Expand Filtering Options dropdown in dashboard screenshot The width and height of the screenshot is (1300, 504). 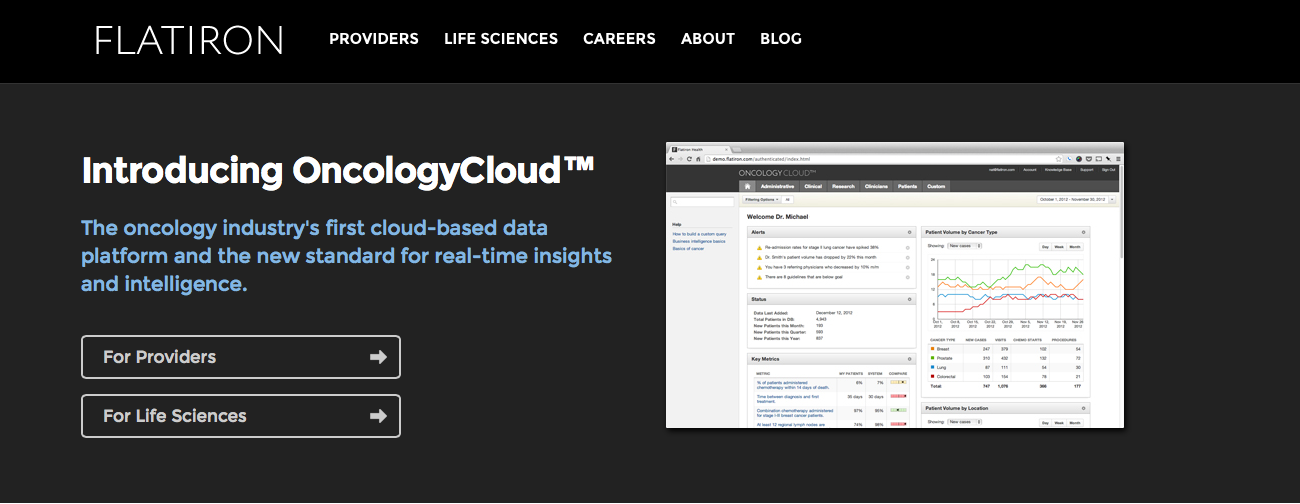coord(761,200)
